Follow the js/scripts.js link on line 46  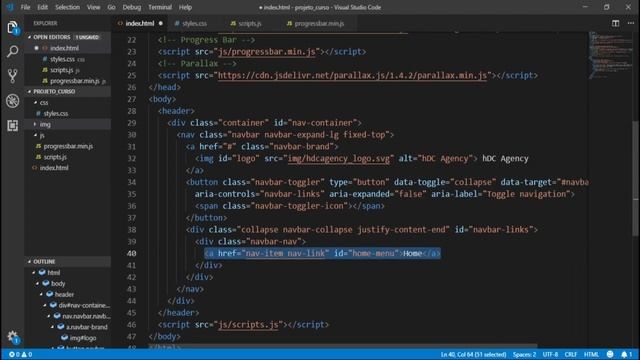click(248, 325)
